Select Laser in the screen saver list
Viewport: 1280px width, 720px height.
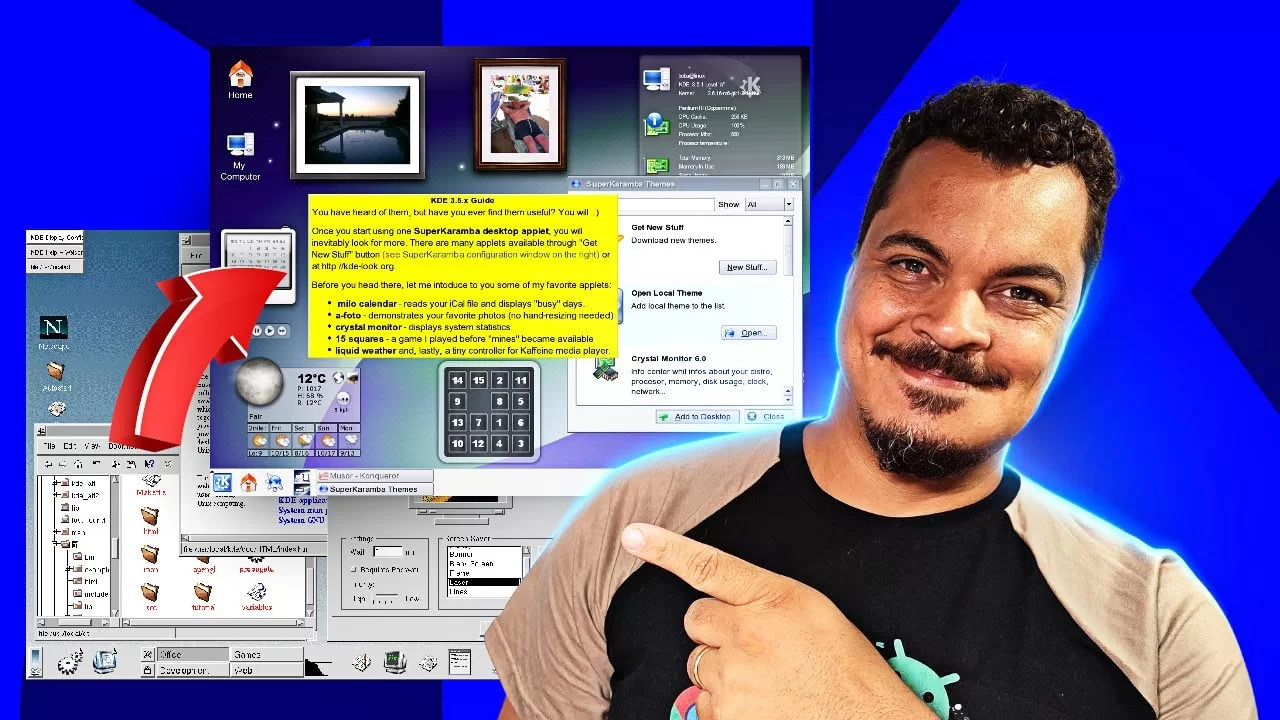(x=484, y=582)
